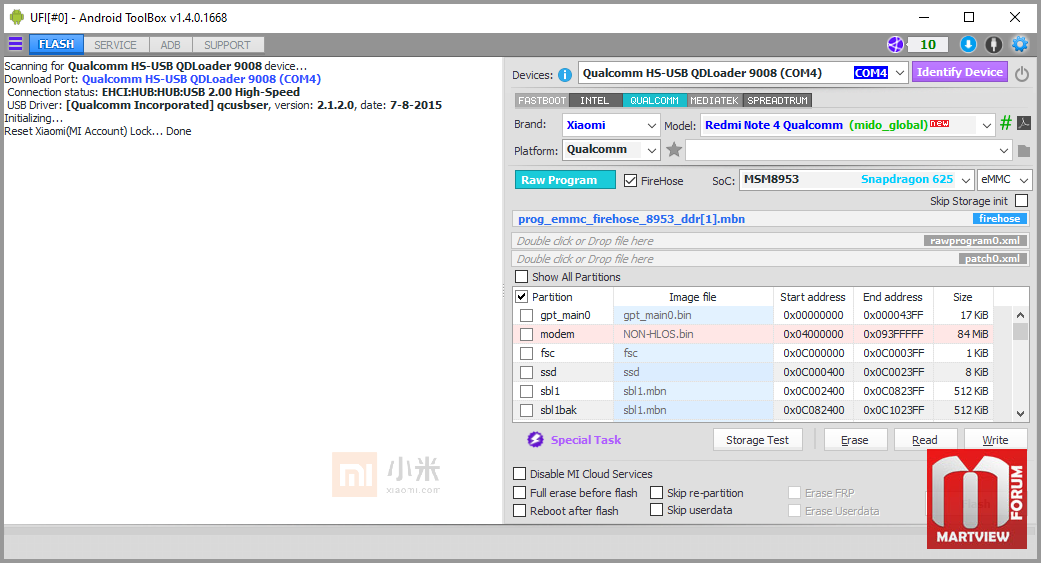This screenshot has height=563, width=1041.
Task: Check the modem partition box
Action: [526, 334]
